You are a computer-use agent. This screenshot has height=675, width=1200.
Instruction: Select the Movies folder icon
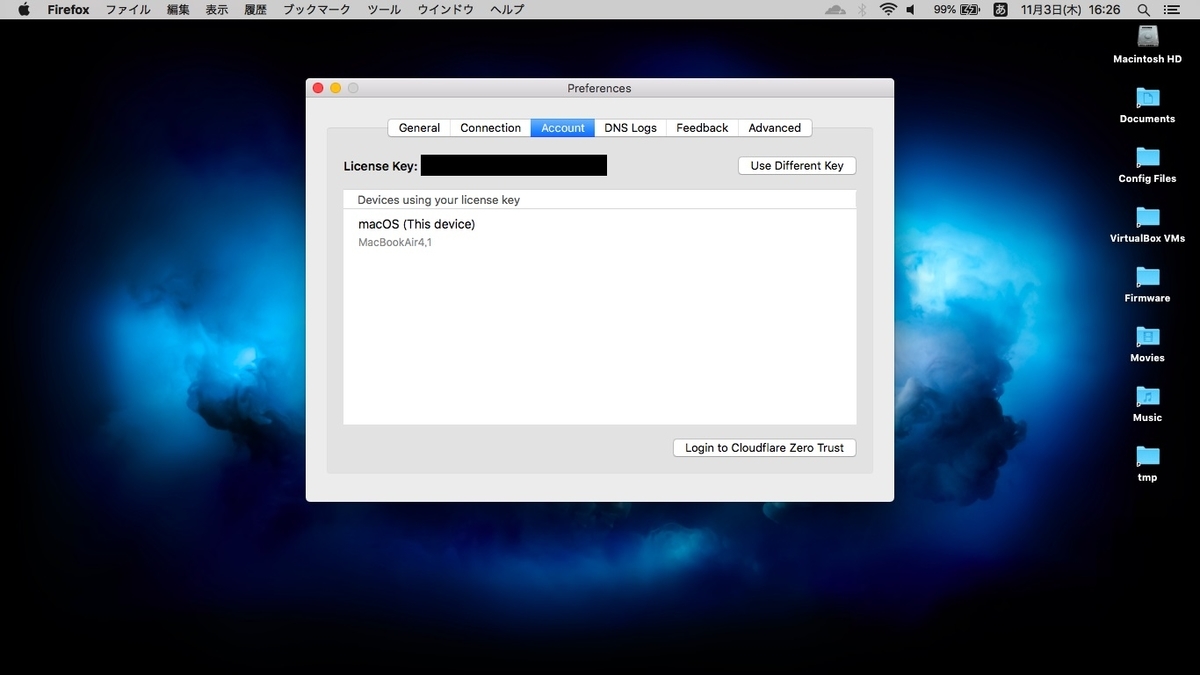1147,336
